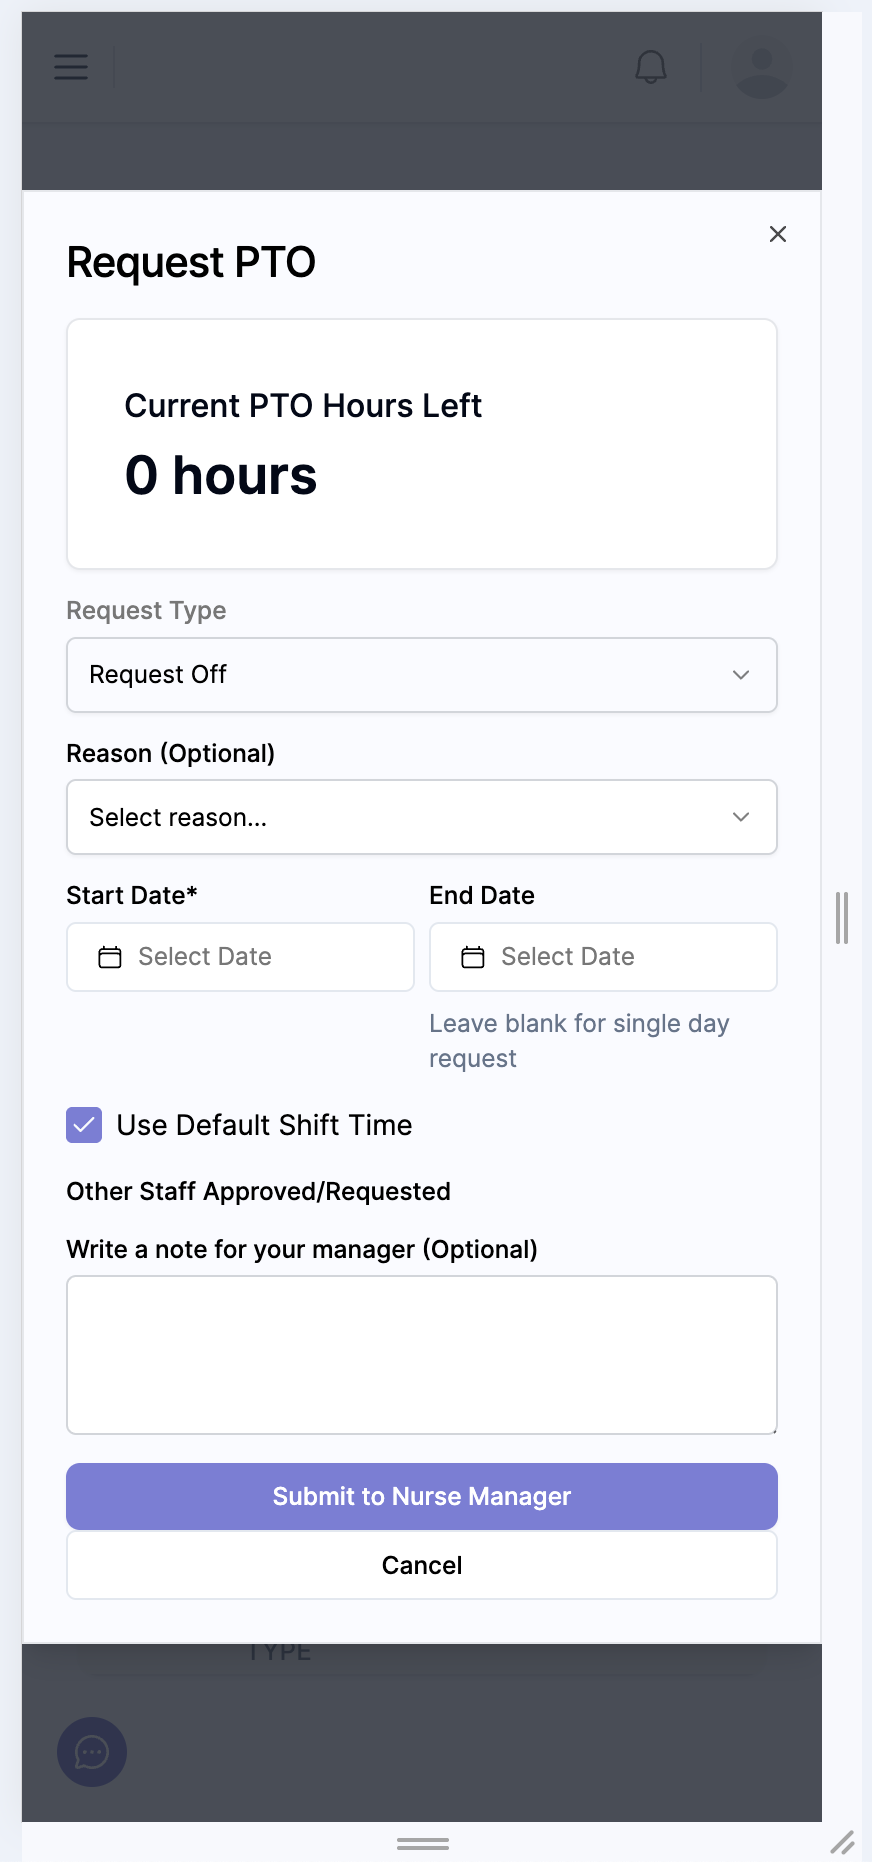
Task: Click the Reason dropdown chevron arrow
Action: [741, 817]
